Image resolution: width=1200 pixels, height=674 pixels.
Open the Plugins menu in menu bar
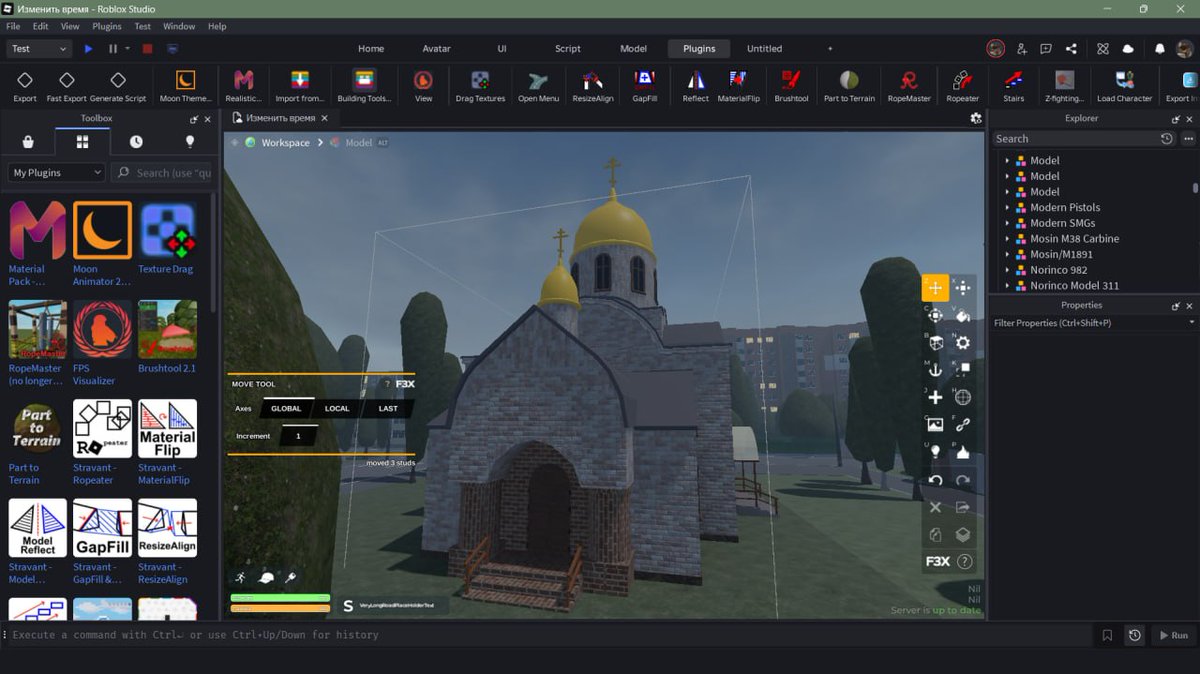(x=107, y=26)
